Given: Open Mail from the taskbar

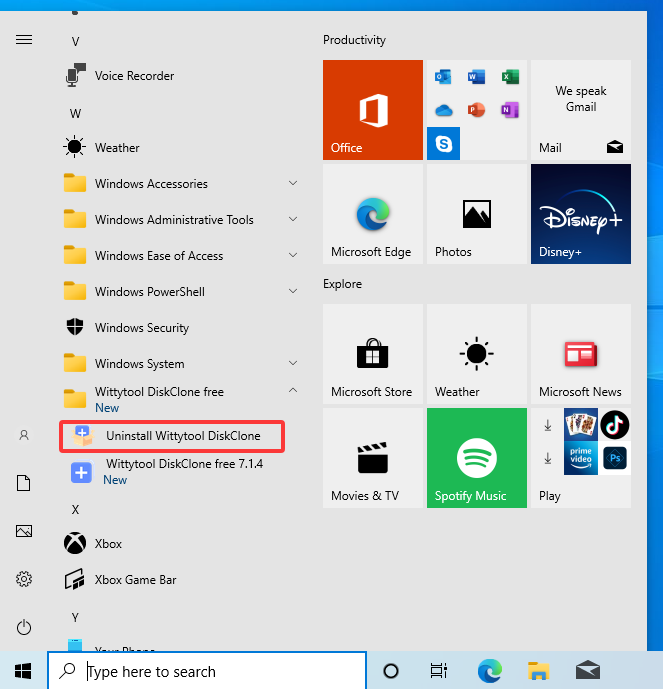Looking at the screenshot, I should click(587, 671).
